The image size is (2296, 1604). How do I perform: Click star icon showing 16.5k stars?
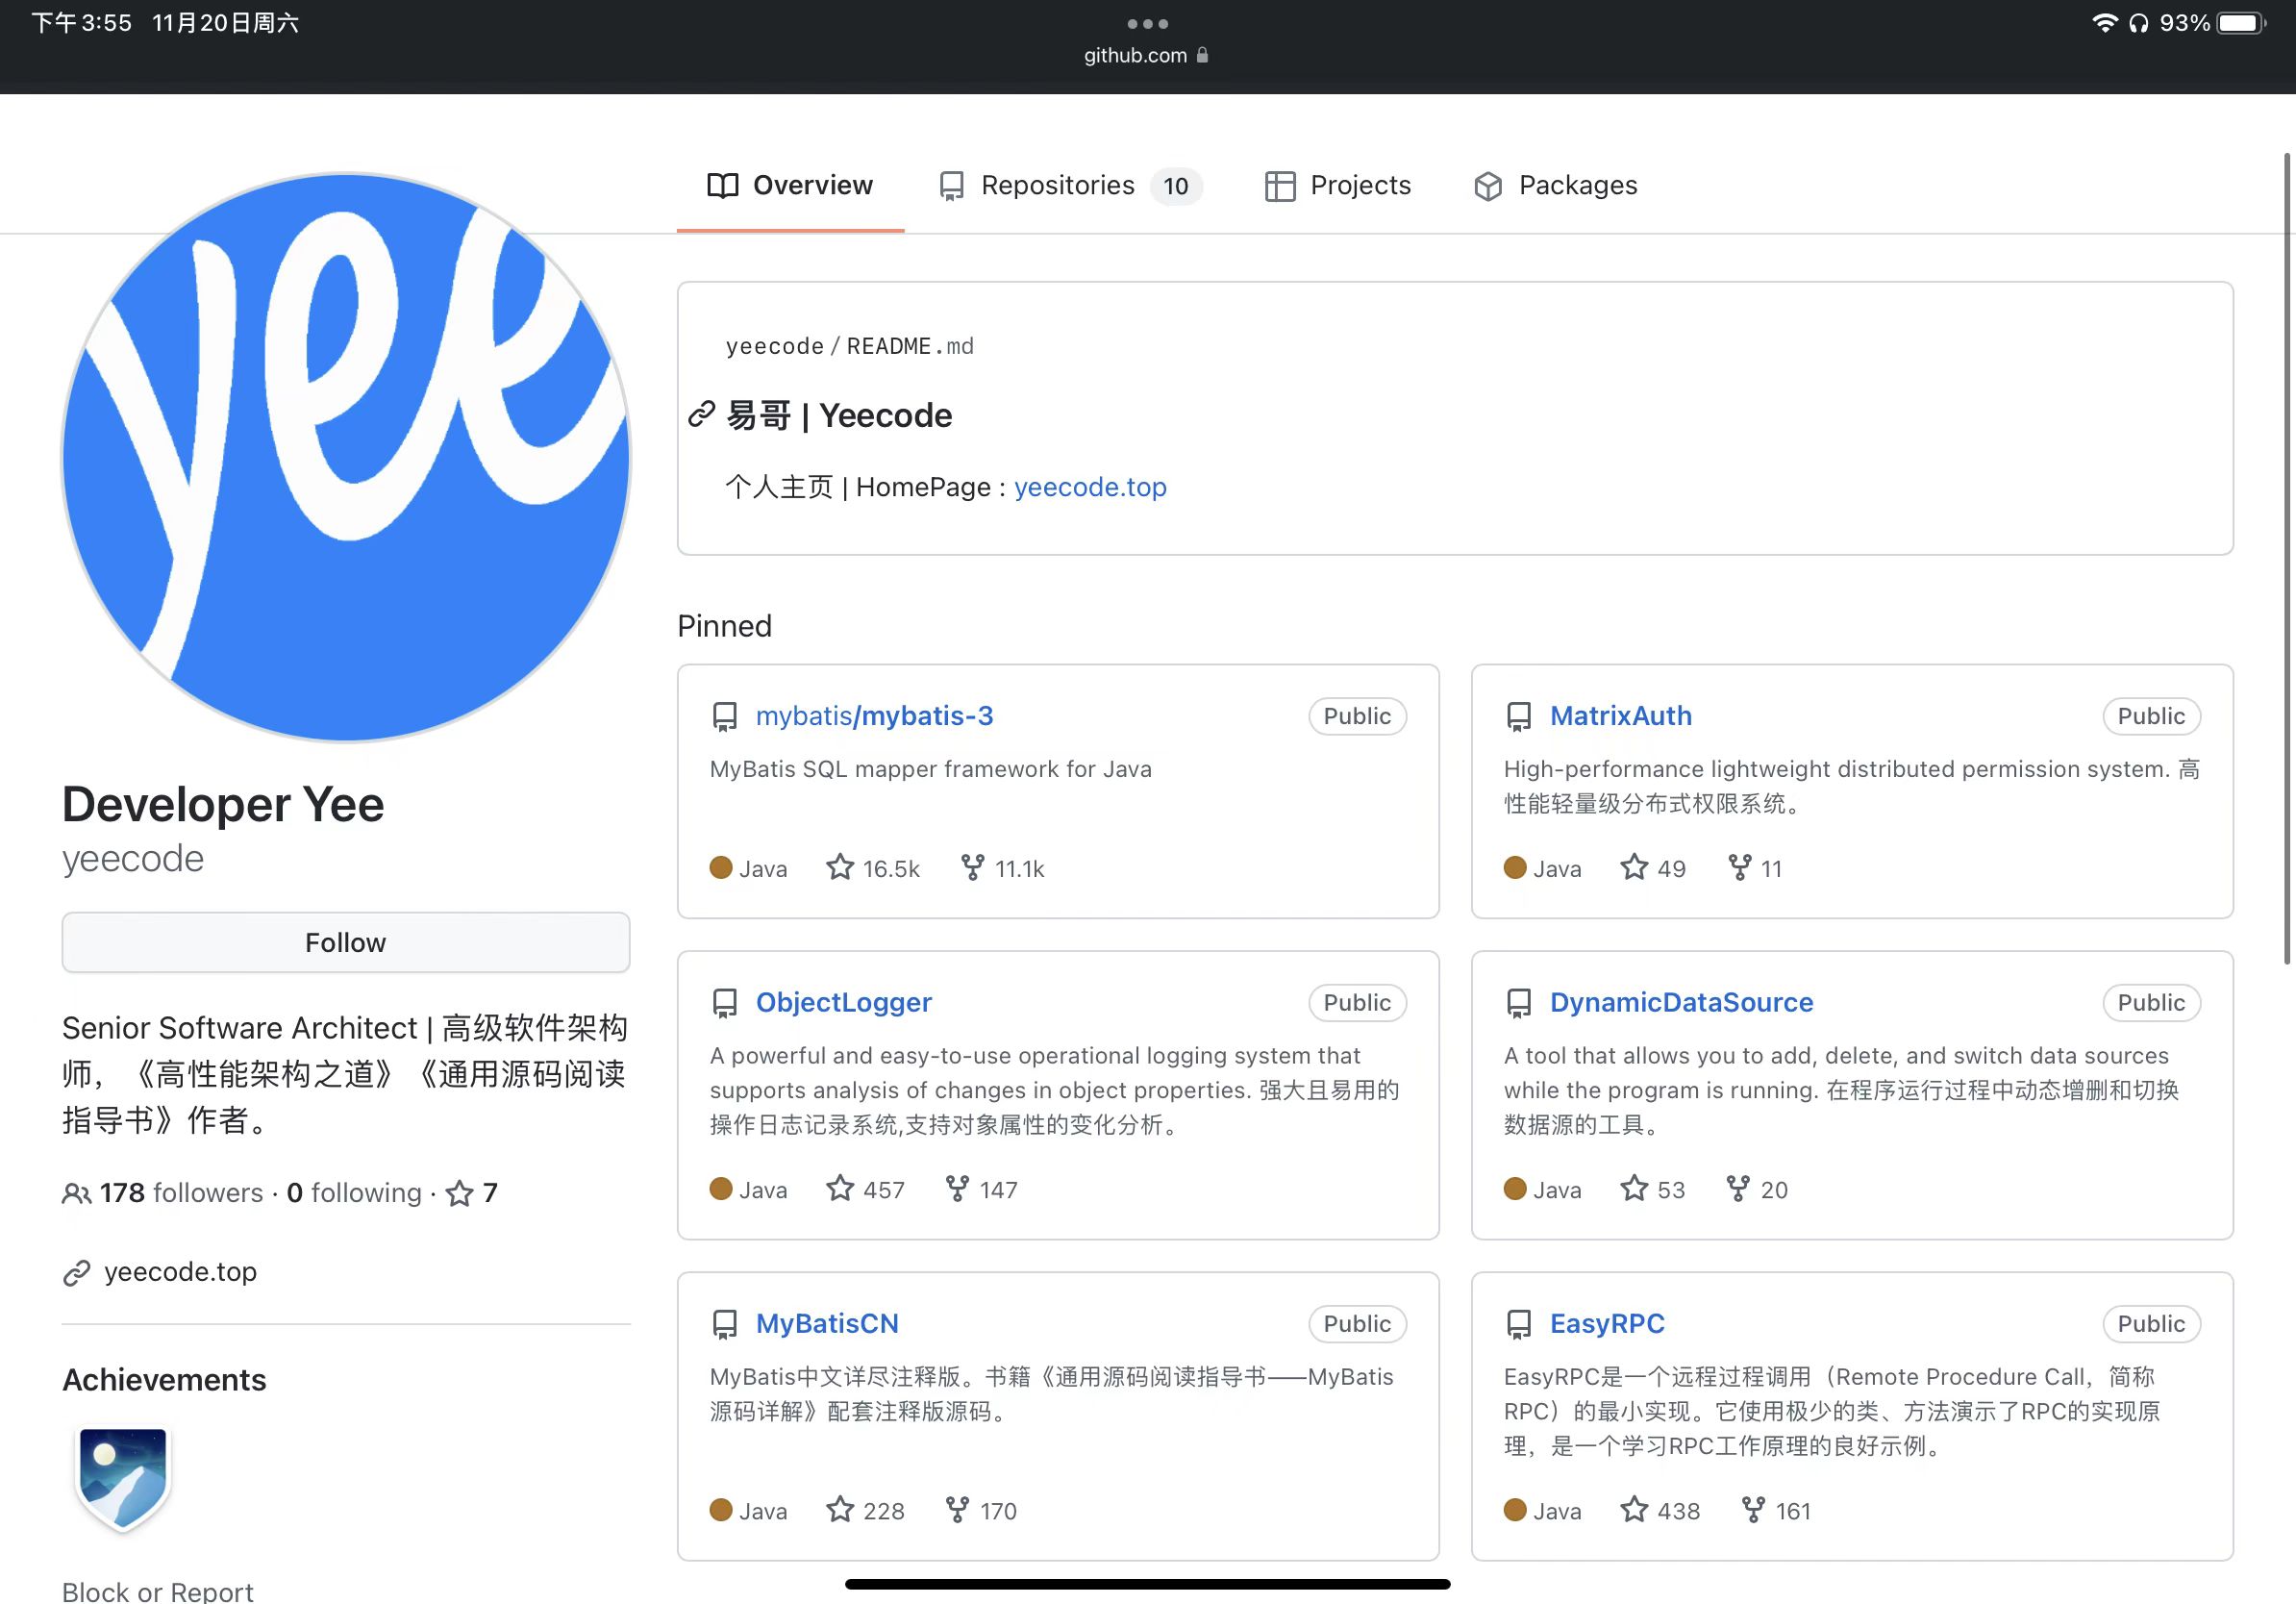pos(840,867)
